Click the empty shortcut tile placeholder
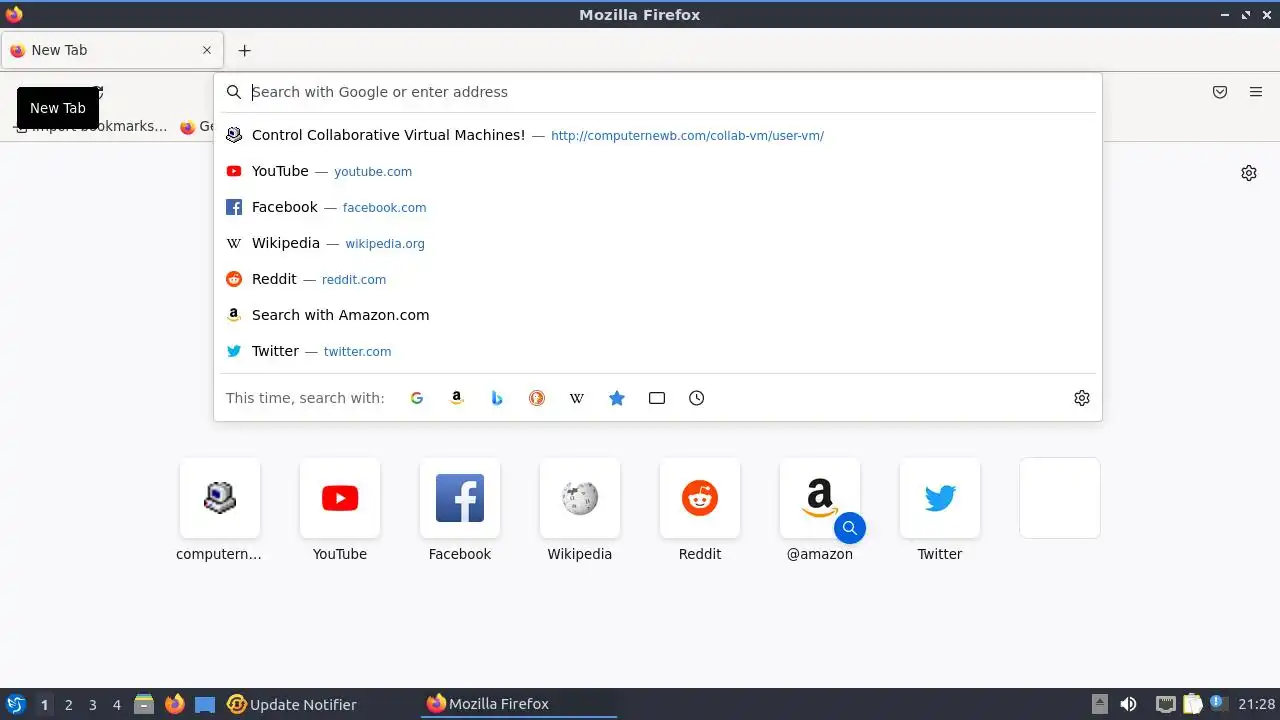 (1060, 498)
